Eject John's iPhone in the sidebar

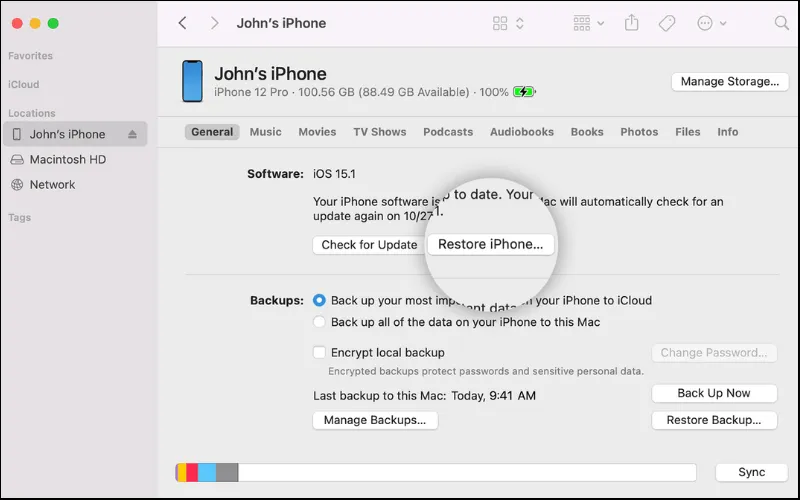click(132, 134)
